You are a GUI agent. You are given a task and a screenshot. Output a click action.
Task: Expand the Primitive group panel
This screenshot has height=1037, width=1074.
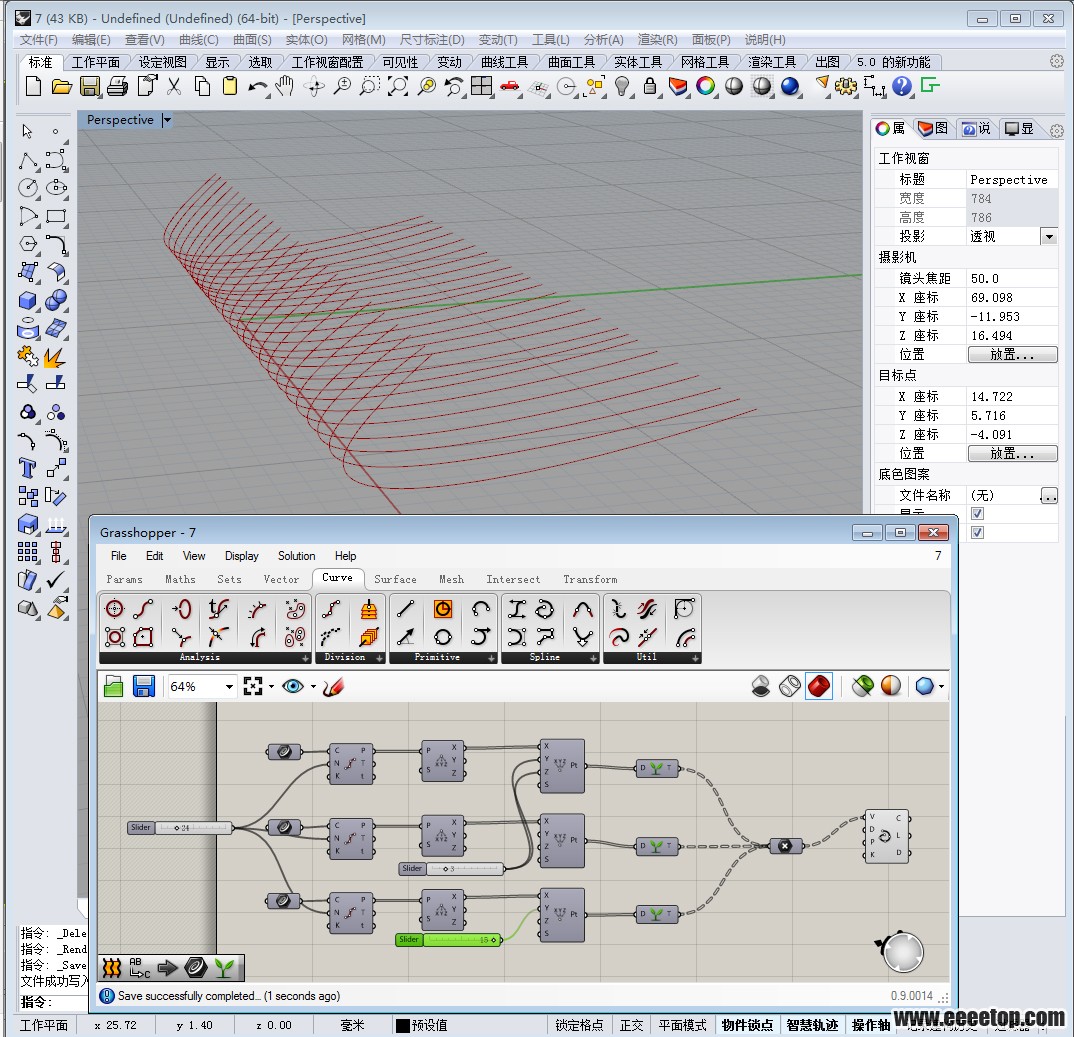click(491, 658)
